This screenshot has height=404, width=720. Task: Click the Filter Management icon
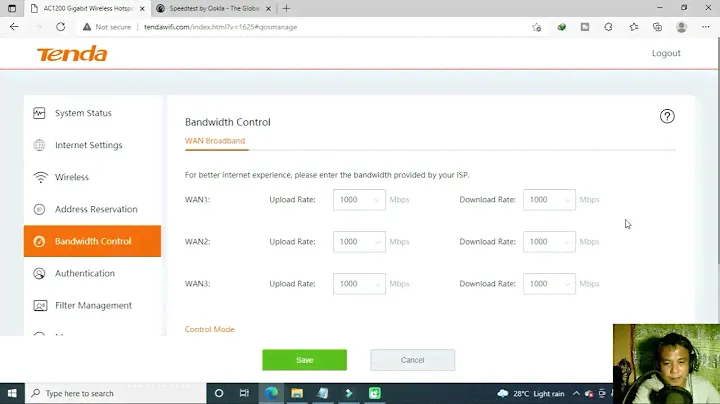pyautogui.click(x=39, y=305)
